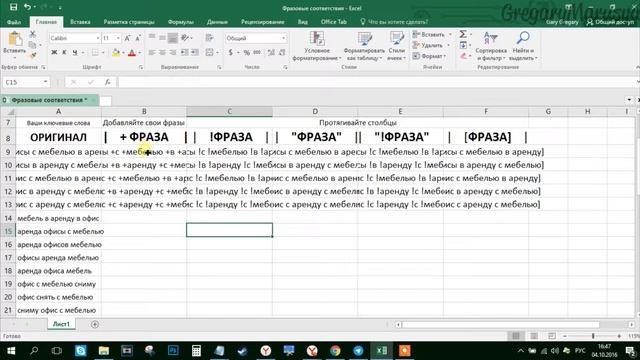640x360 pixels.
Task: Expand the Name Box dropdown arrow
Action: pyautogui.click(x=45, y=82)
